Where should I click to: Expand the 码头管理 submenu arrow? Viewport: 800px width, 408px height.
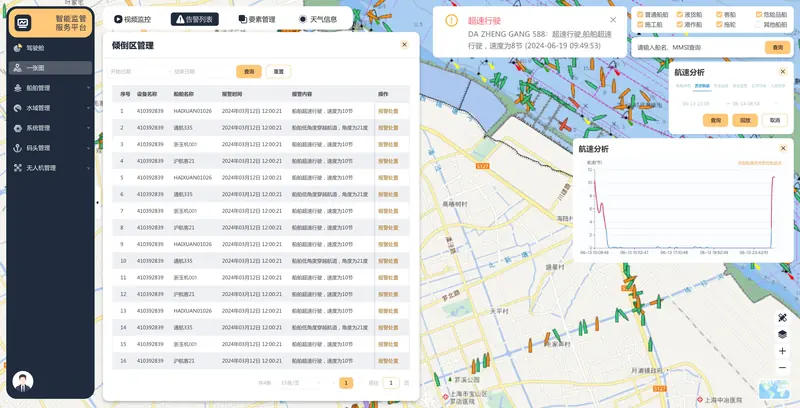[88, 148]
